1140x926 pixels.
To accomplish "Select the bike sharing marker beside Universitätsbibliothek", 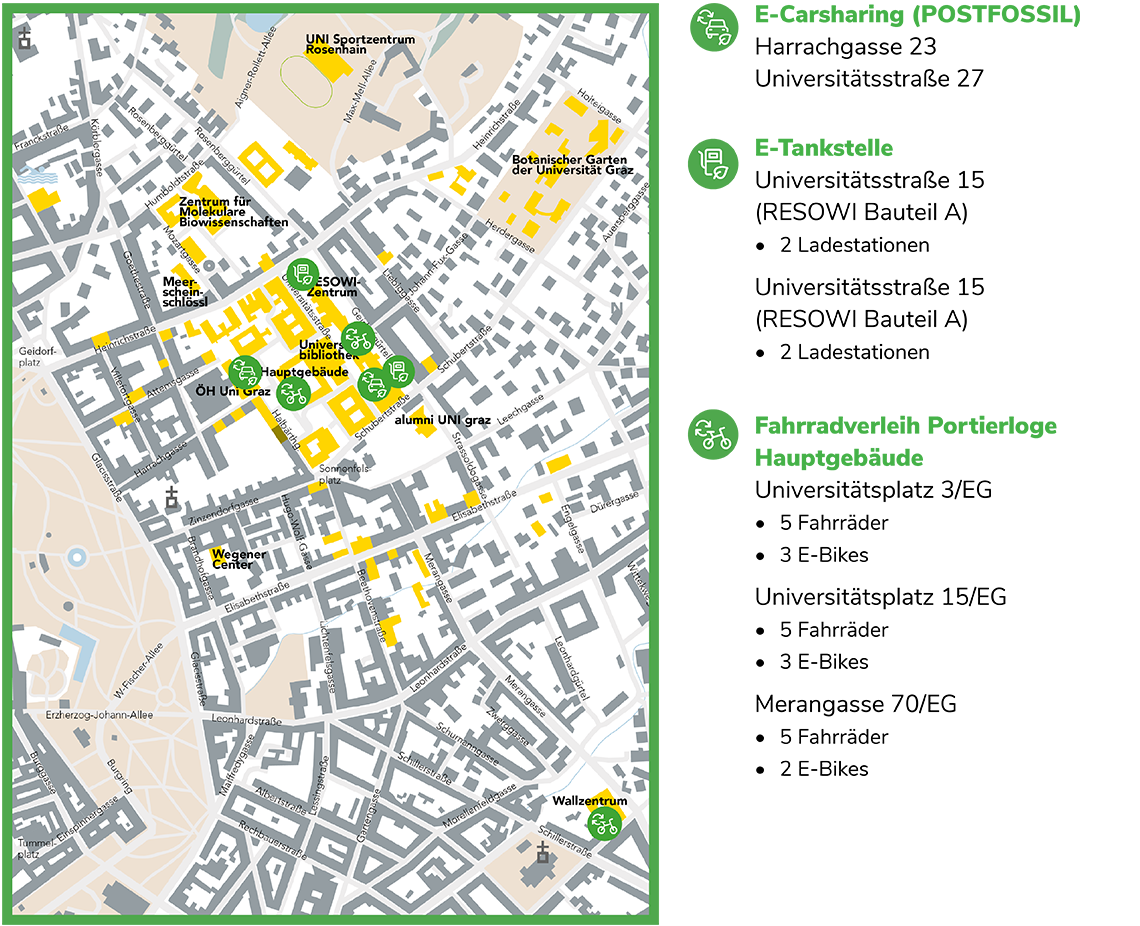I will pos(358,340).
